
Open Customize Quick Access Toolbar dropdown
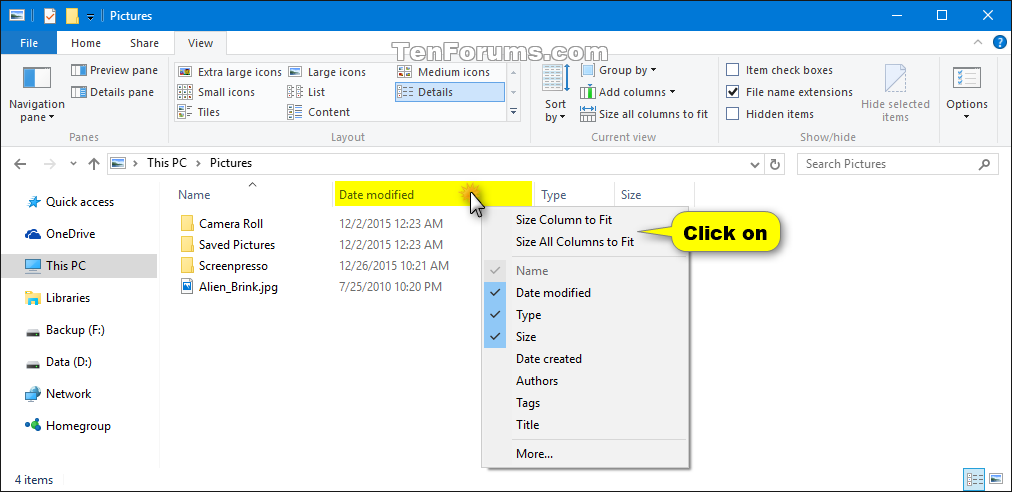[x=90, y=17]
